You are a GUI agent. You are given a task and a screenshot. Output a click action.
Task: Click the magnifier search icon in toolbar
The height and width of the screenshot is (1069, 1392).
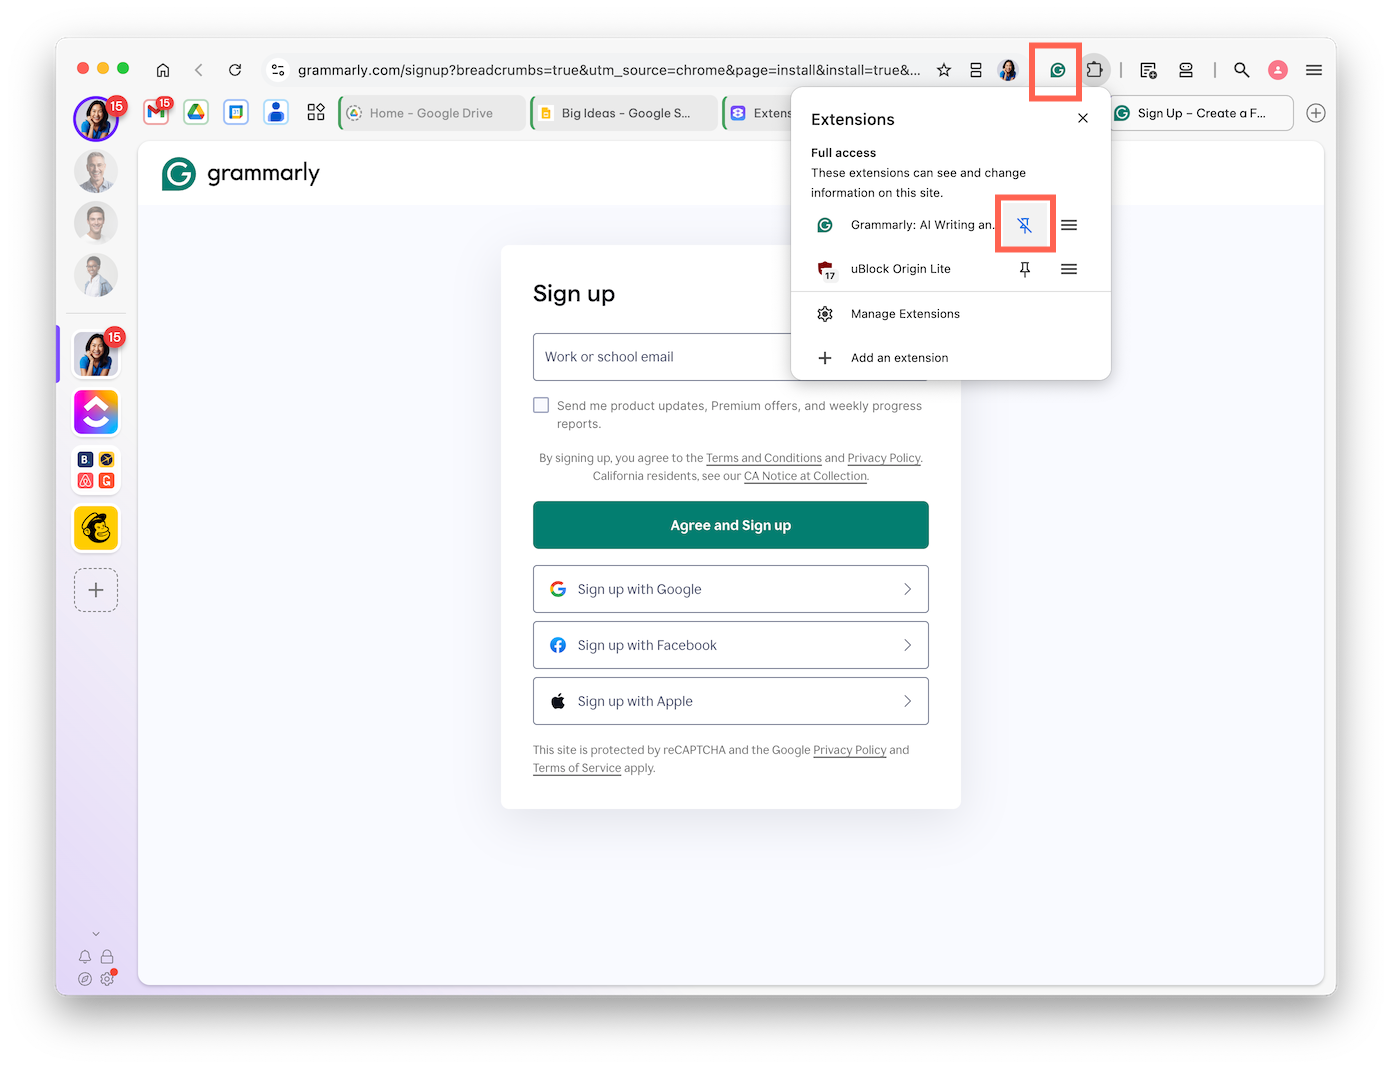coord(1241,70)
